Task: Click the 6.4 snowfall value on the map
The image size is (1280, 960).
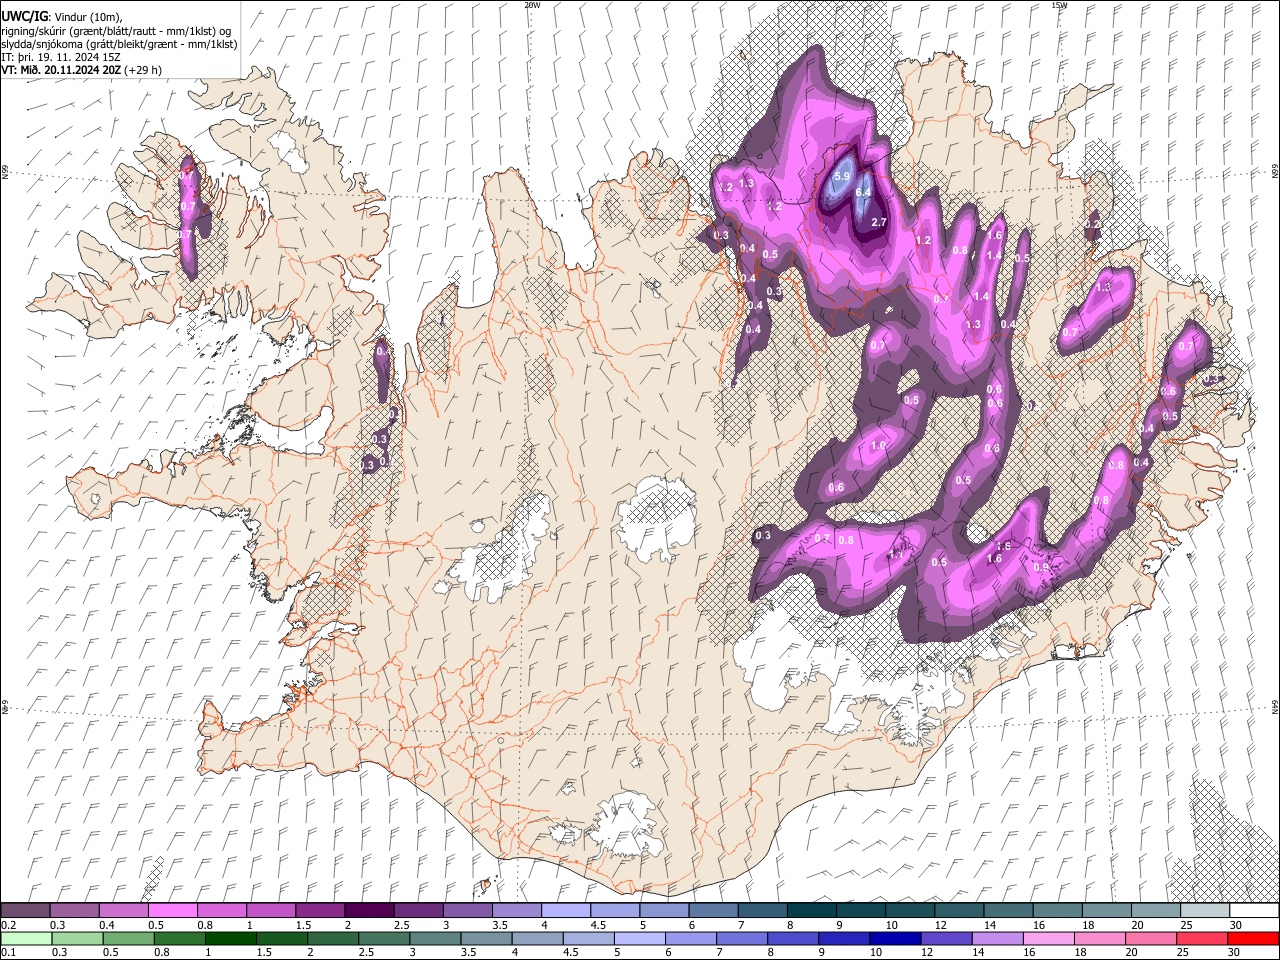Action: pyautogui.click(x=863, y=192)
